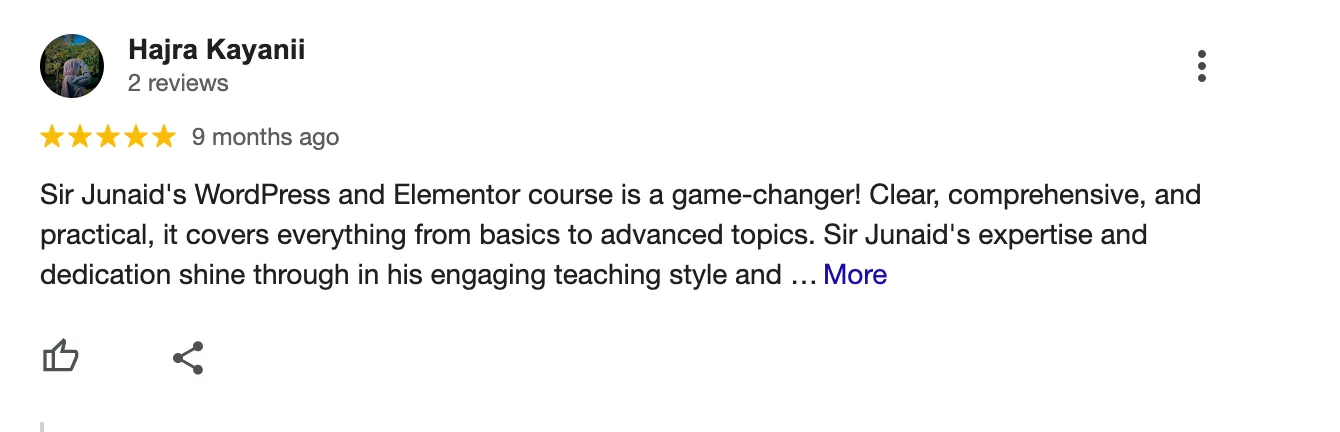Select the third gold rating star
This screenshot has height=432, width=1340.
click(108, 137)
